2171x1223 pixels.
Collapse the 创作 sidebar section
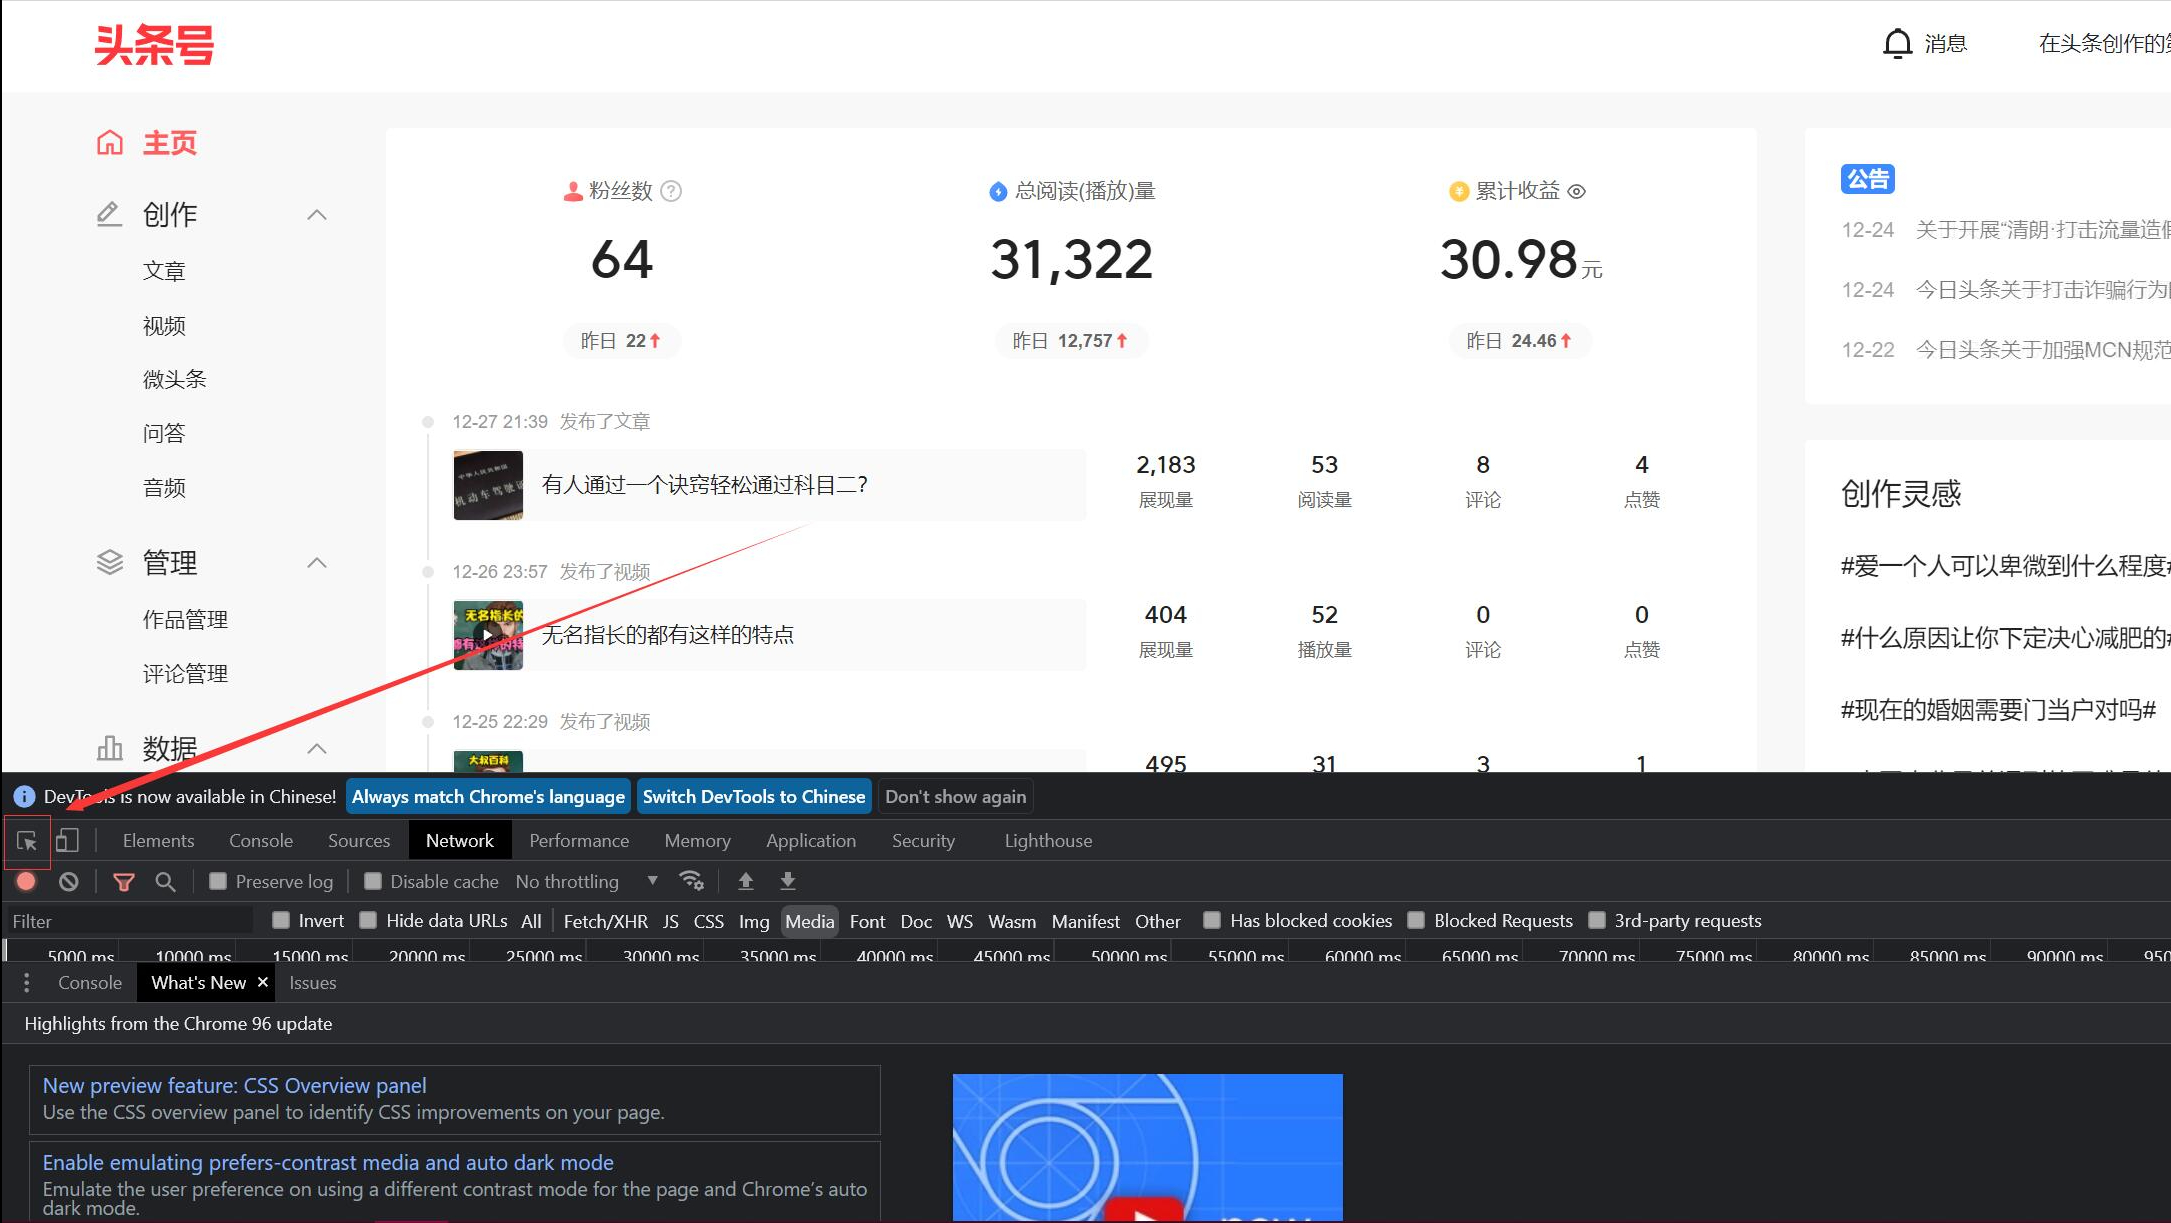317,215
